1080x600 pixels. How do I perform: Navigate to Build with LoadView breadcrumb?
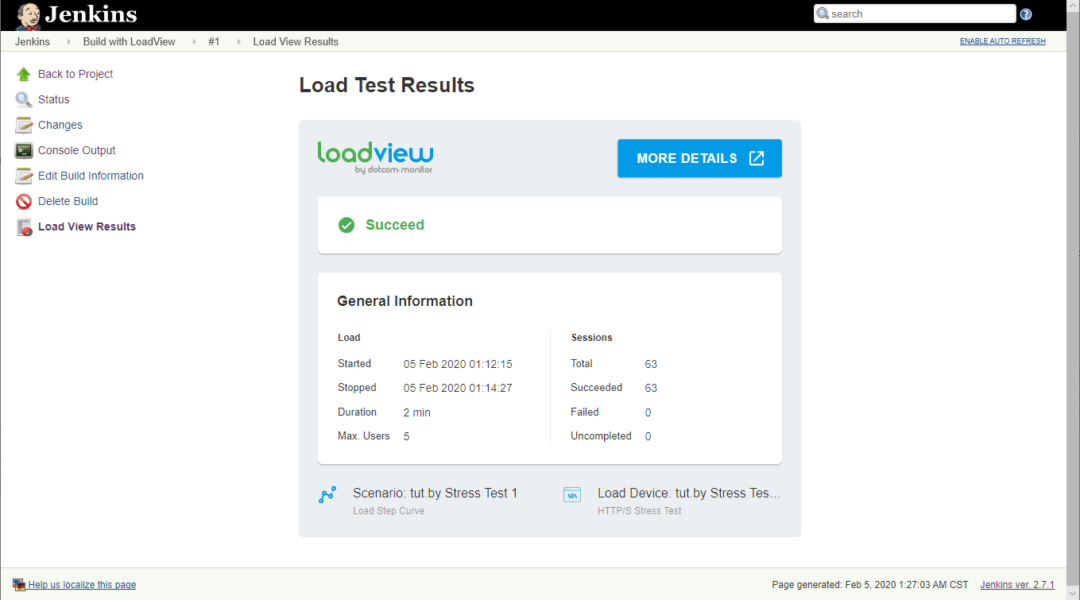(x=129, y=41)
